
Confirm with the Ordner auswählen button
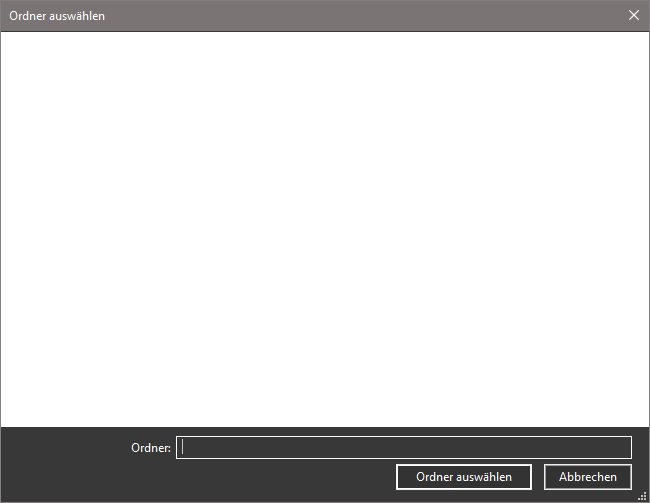coord(464,477)
